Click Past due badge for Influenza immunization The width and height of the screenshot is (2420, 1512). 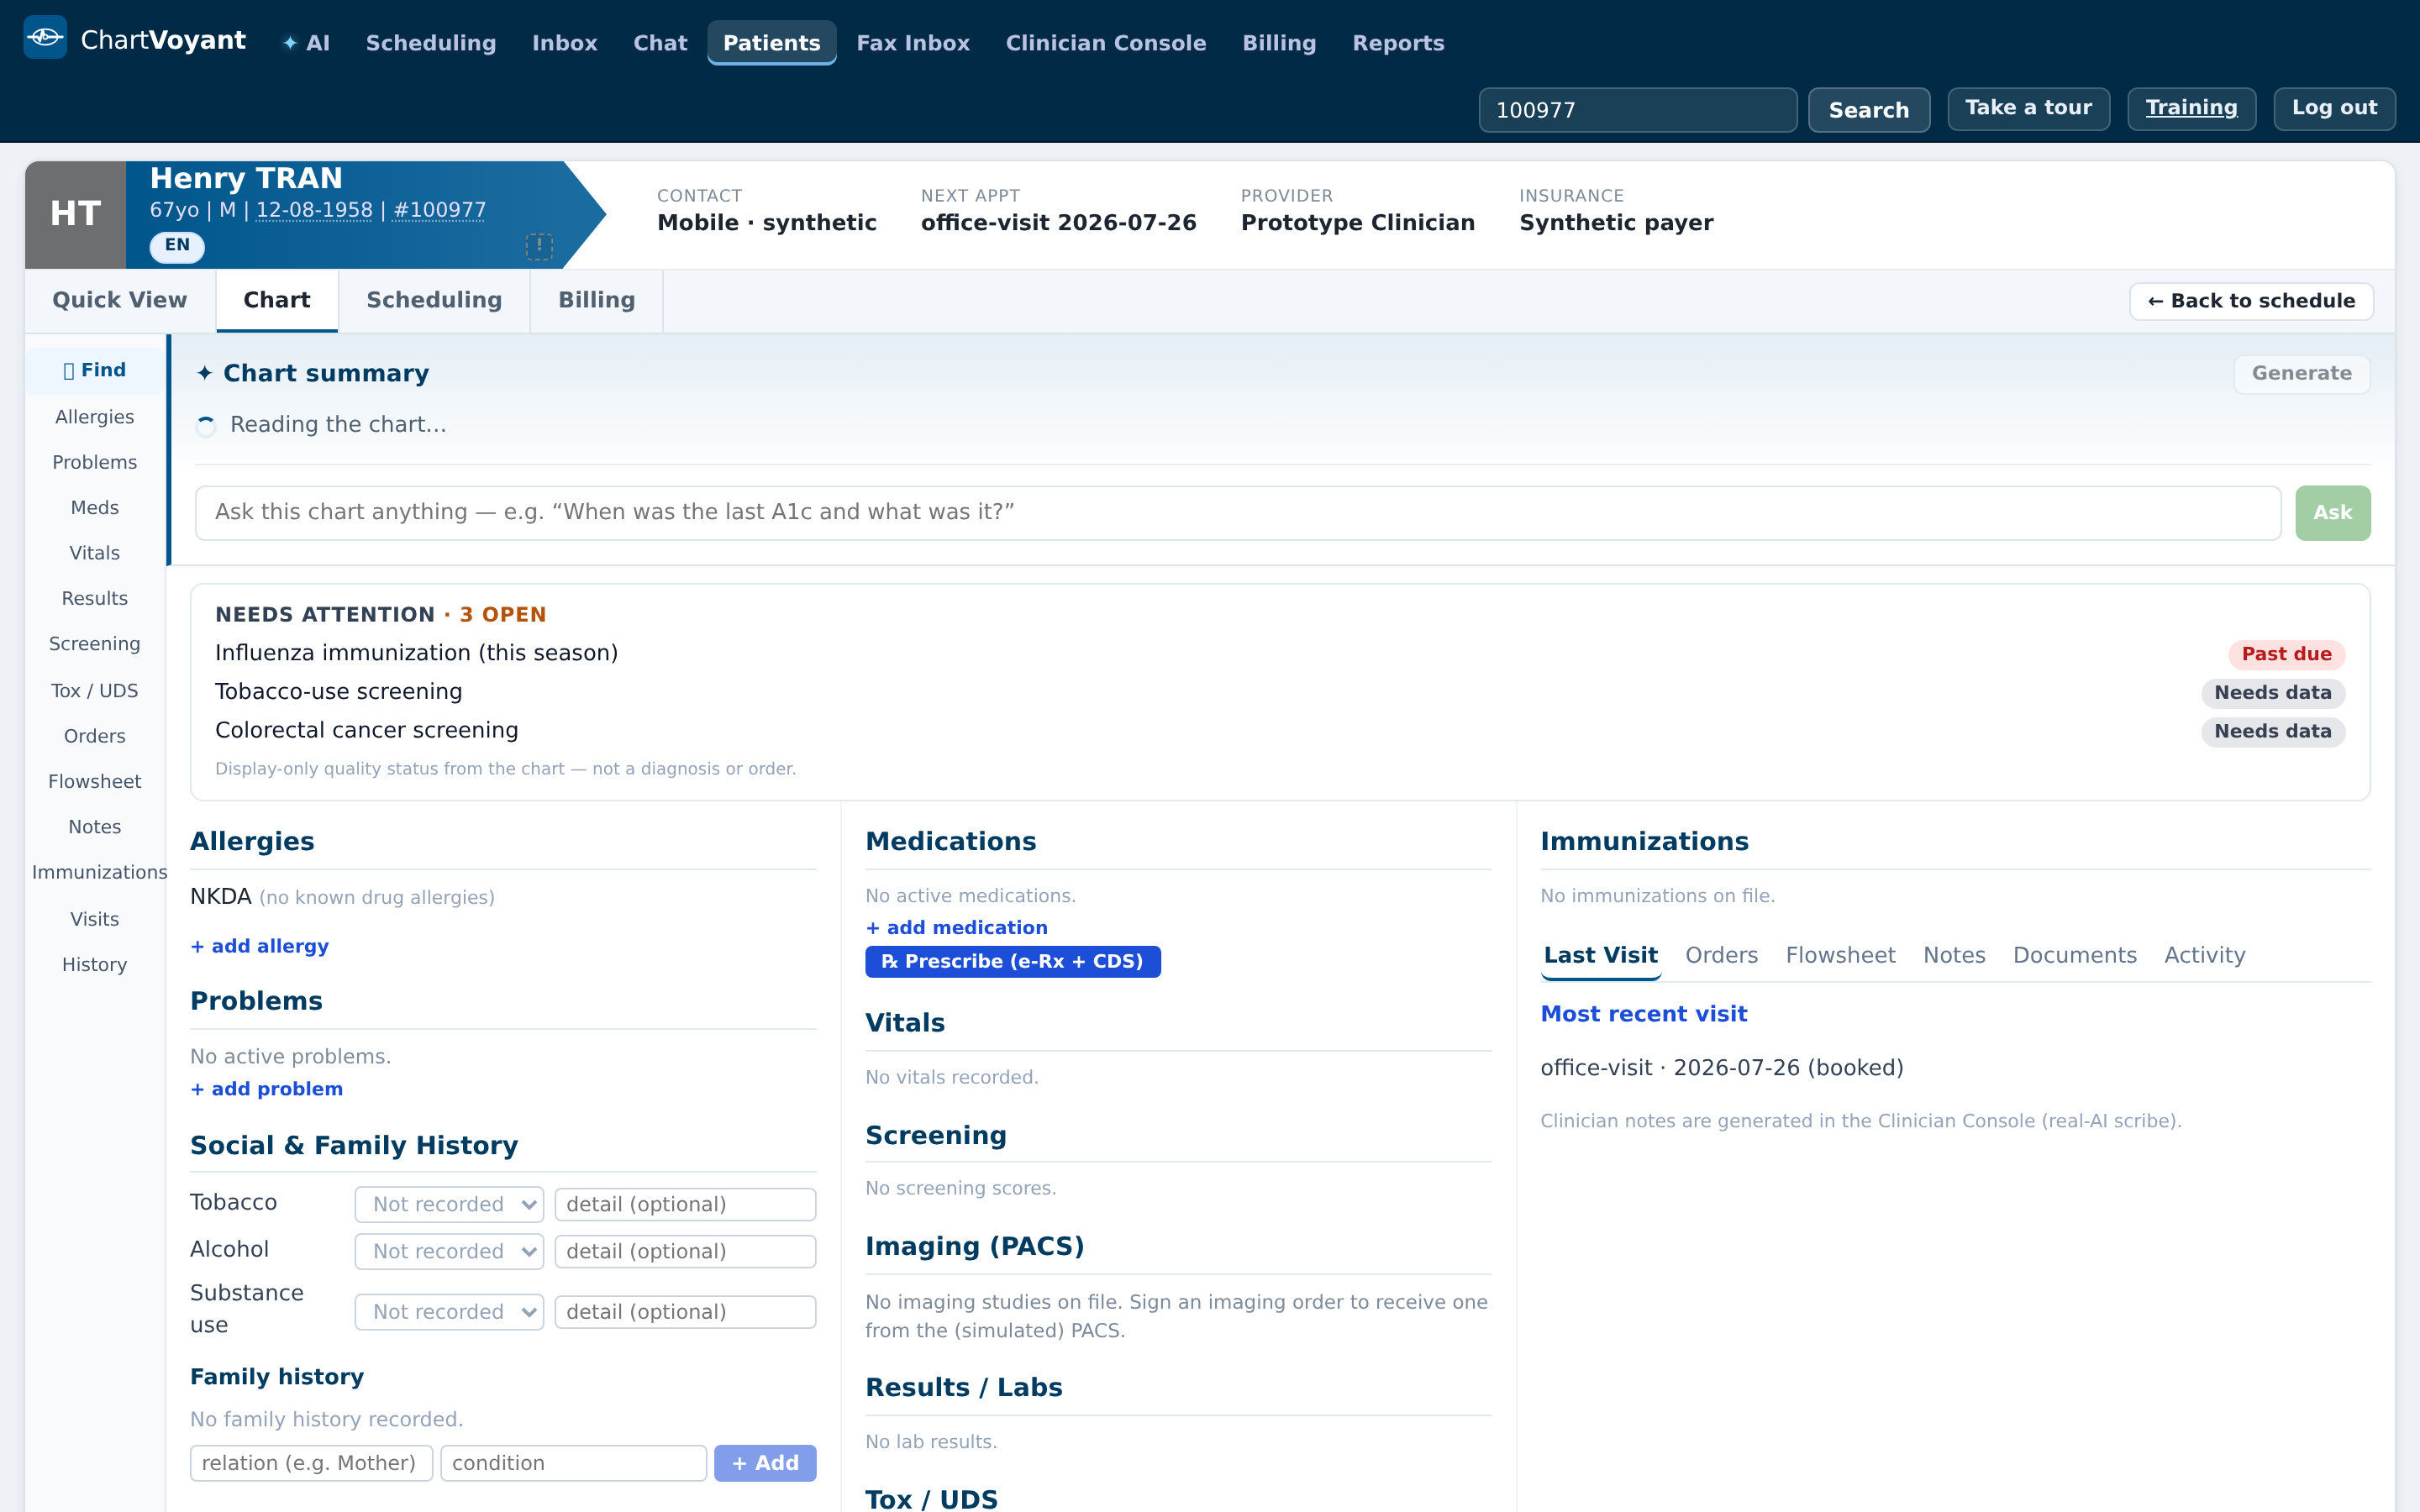click(2286, 654)
